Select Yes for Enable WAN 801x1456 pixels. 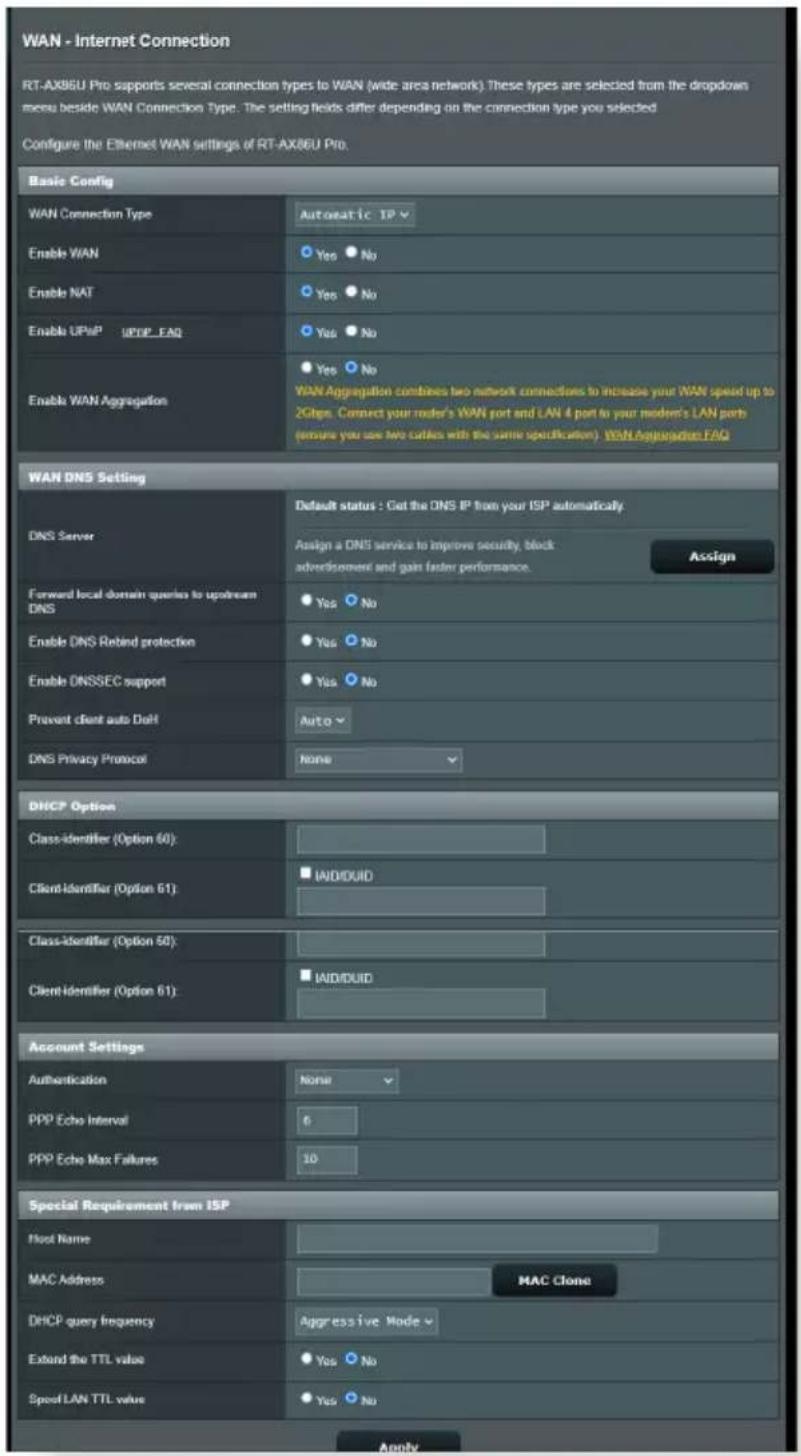[307, 253]
